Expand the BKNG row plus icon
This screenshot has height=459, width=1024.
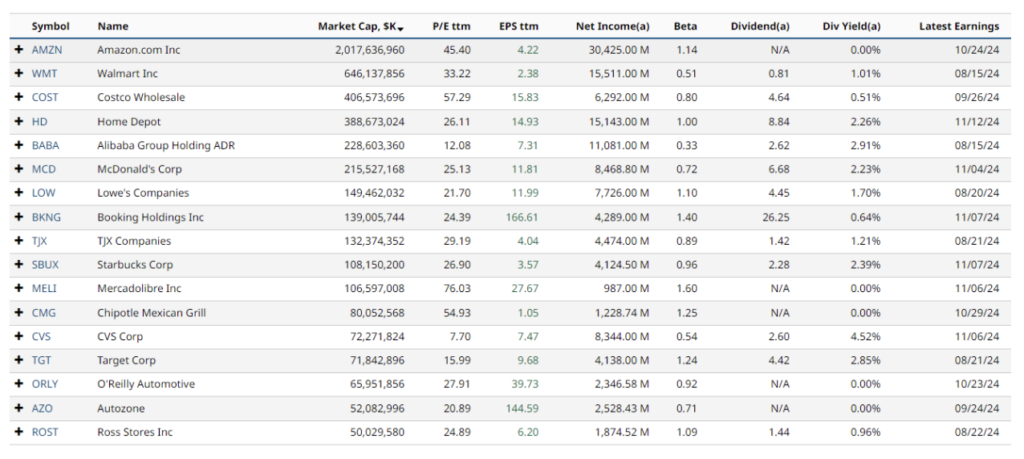[19, 217]
